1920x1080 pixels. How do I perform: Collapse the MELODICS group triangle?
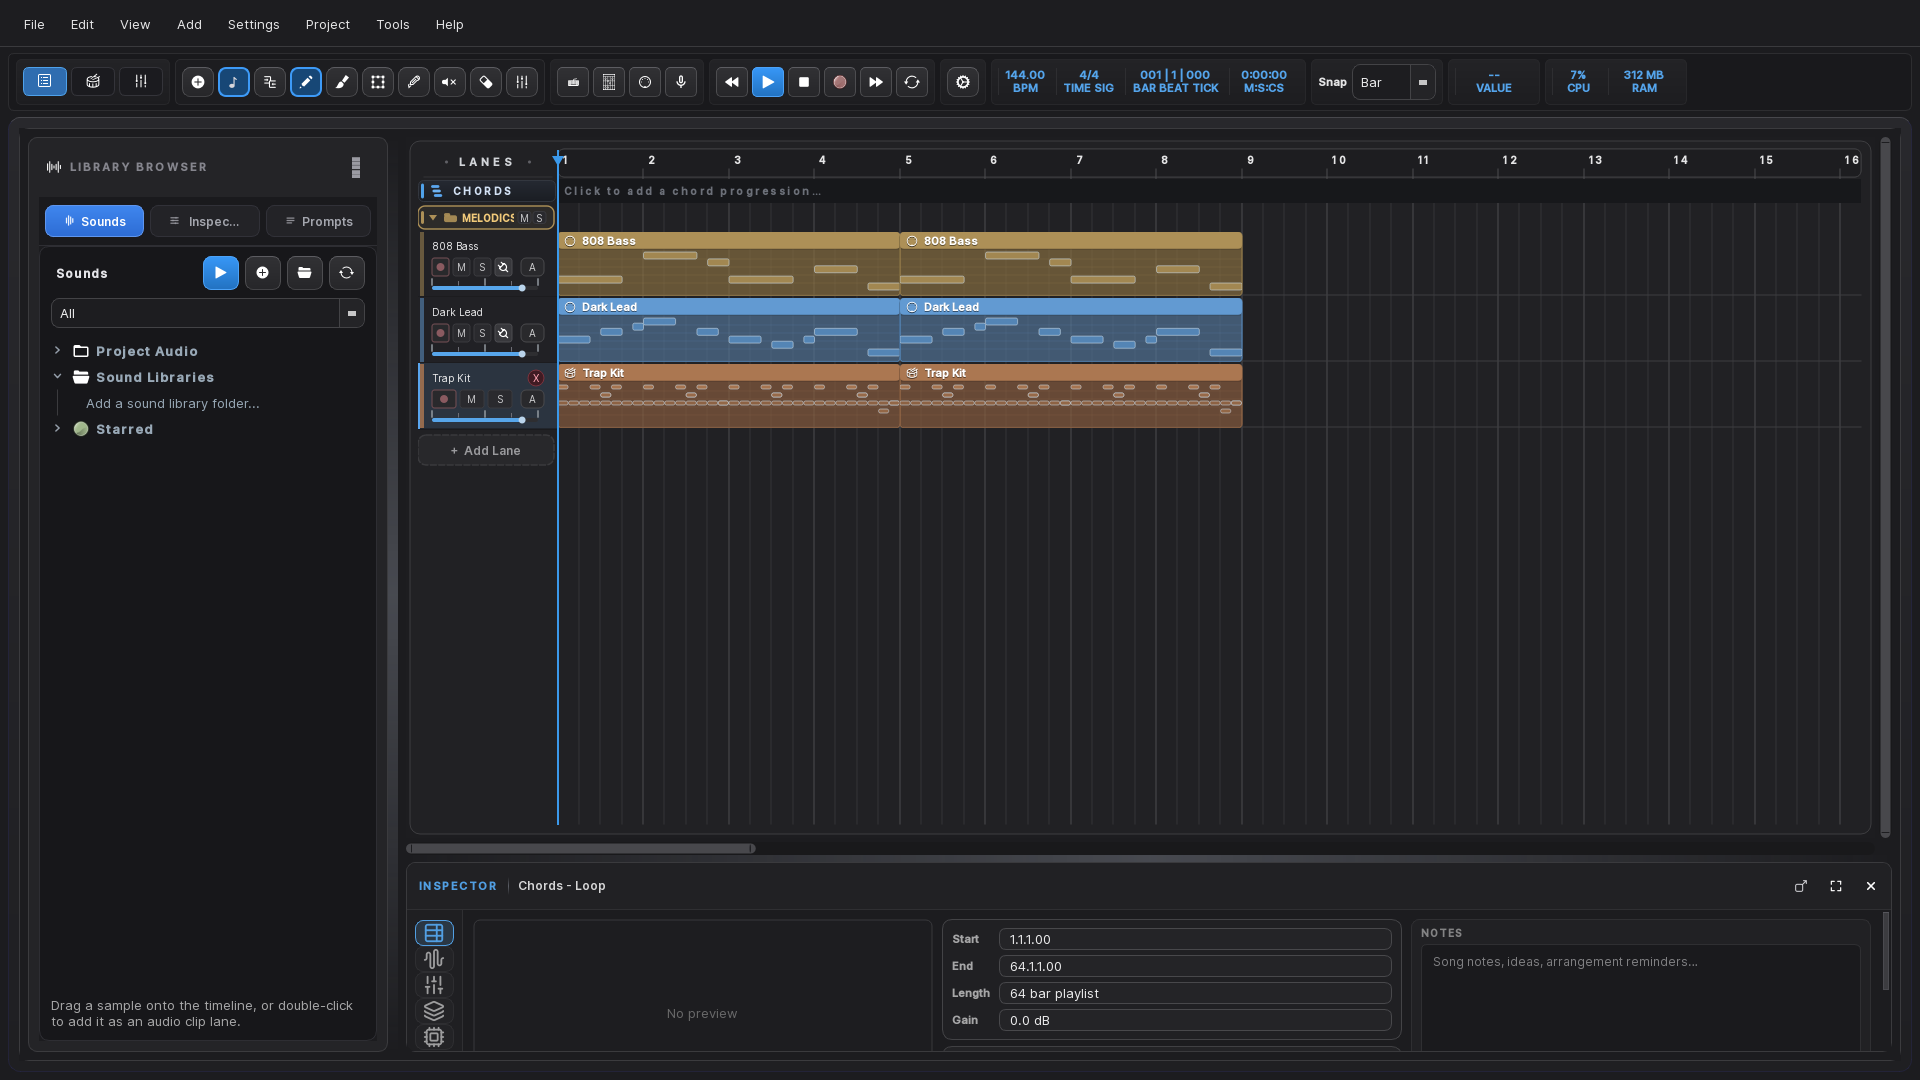click(x=433, y=218)
